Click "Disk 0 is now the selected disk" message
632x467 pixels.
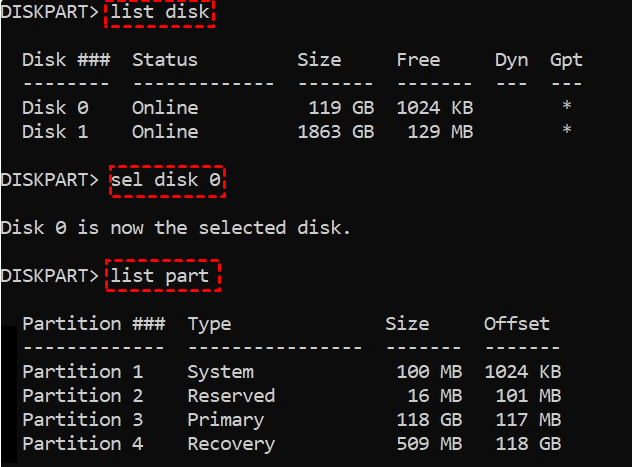click(176, 227)
